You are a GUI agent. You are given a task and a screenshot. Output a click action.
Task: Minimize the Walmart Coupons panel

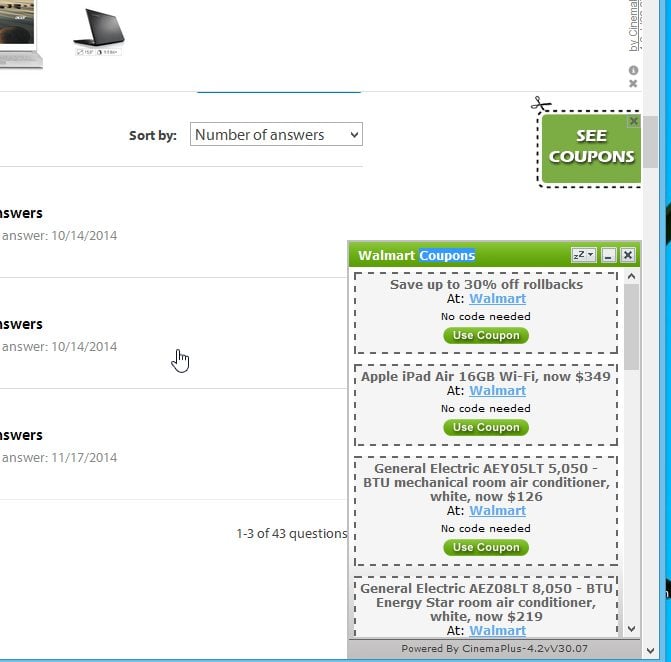coord(608,255)
